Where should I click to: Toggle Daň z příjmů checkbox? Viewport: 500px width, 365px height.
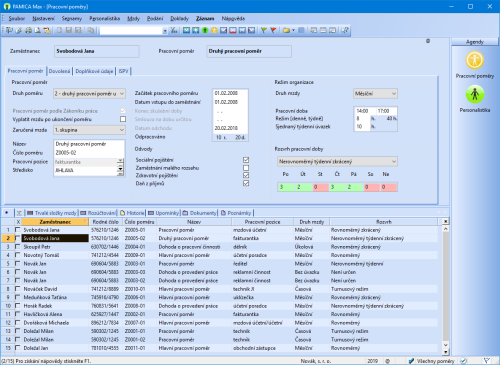[x=246, y=183]
